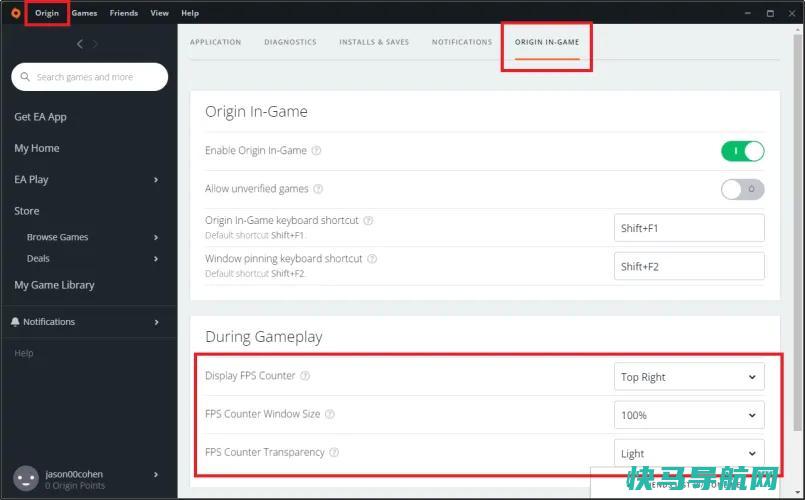Expand the Notifications sidebar chevron
This screenshot has height=500, width=805.
[x=156, y=322]
